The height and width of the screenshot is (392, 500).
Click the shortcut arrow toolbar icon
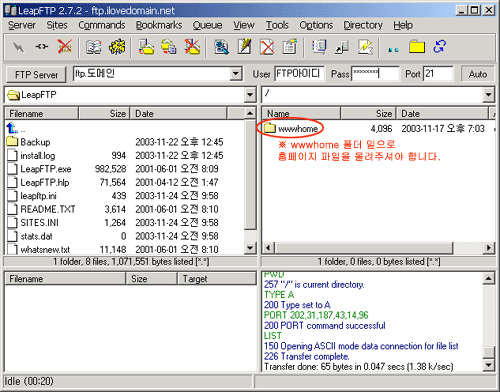pos(342,47)
